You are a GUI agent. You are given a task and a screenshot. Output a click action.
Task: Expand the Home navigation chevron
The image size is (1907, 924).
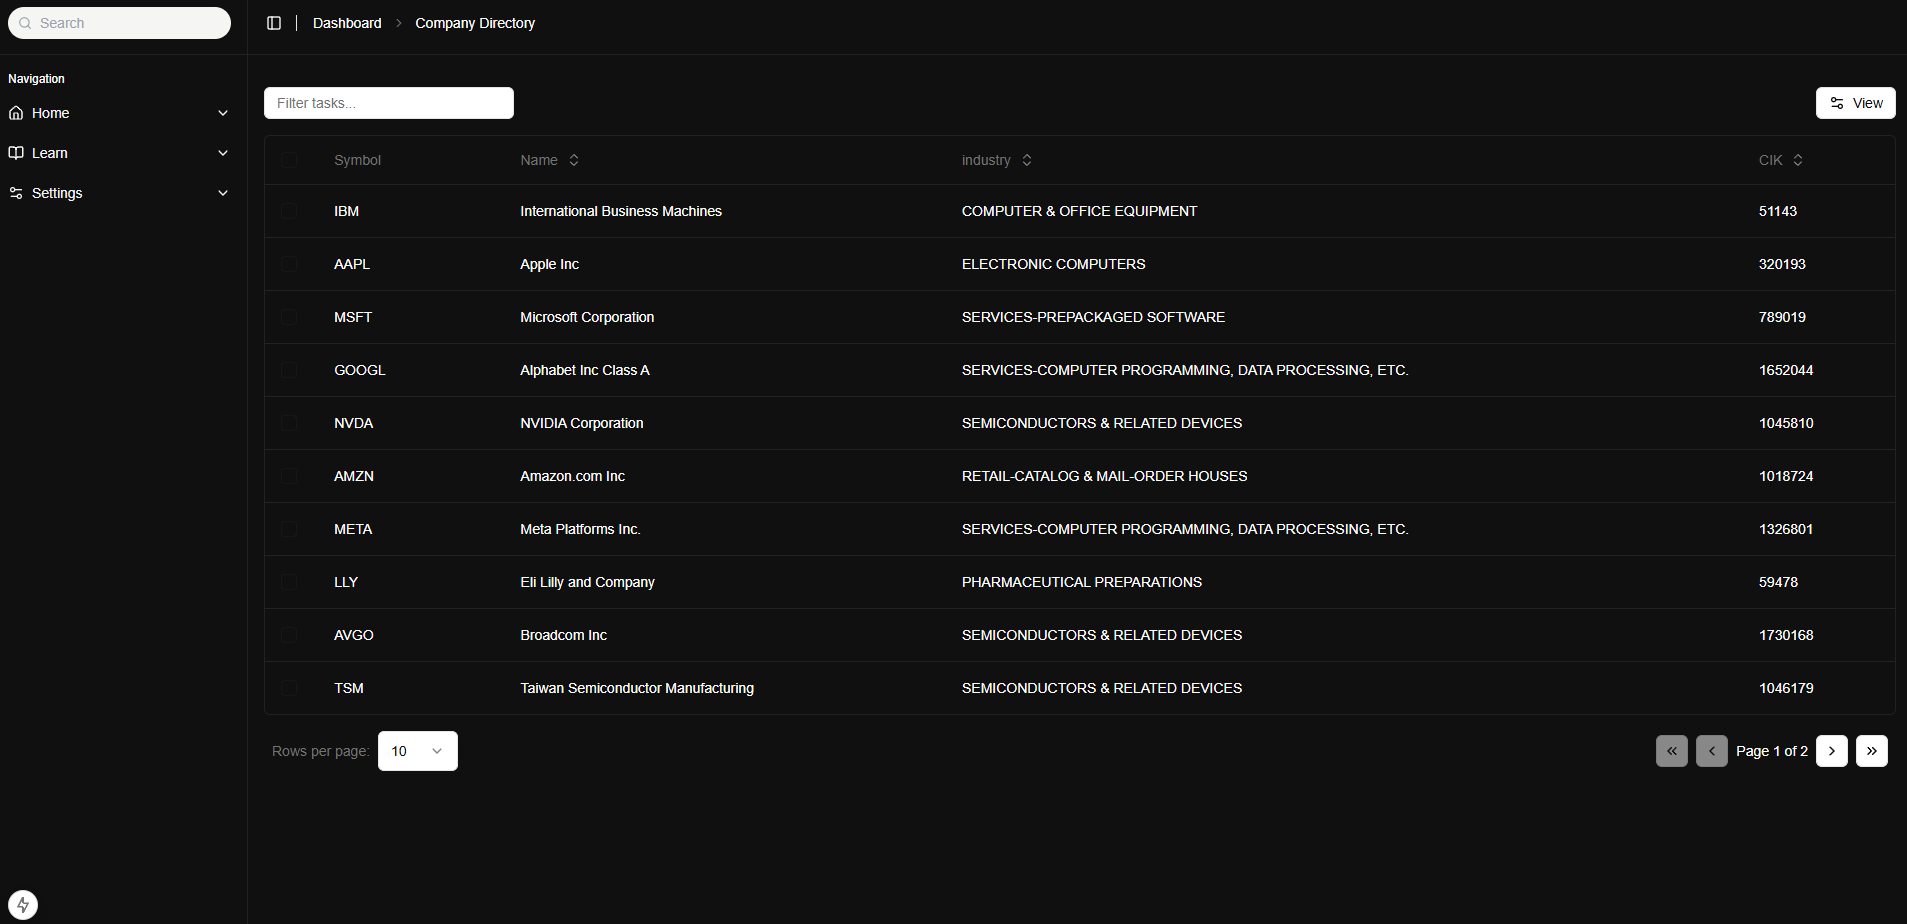(223, 113)
